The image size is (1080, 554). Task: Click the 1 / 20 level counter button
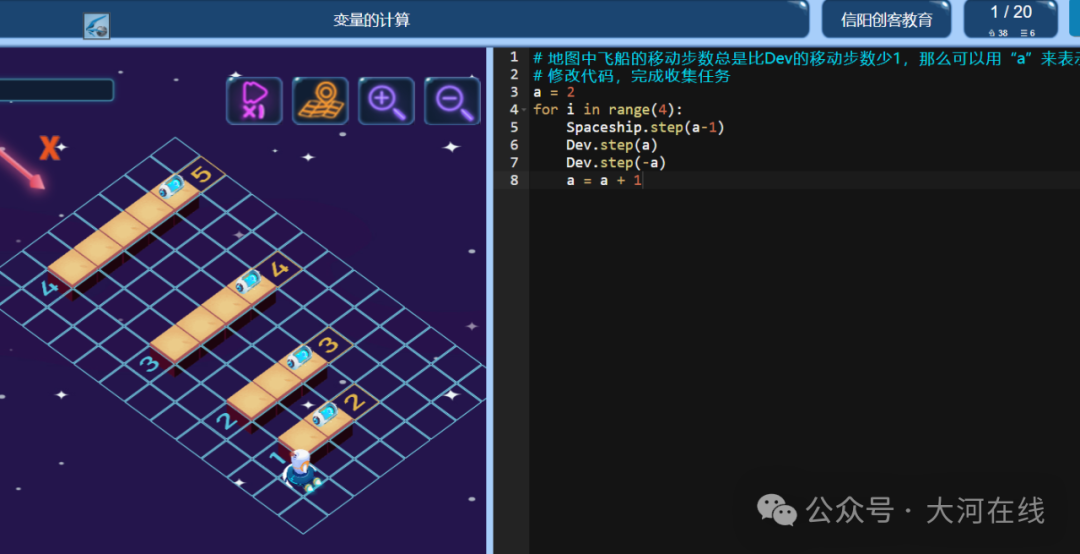(x=1010, y=19)
